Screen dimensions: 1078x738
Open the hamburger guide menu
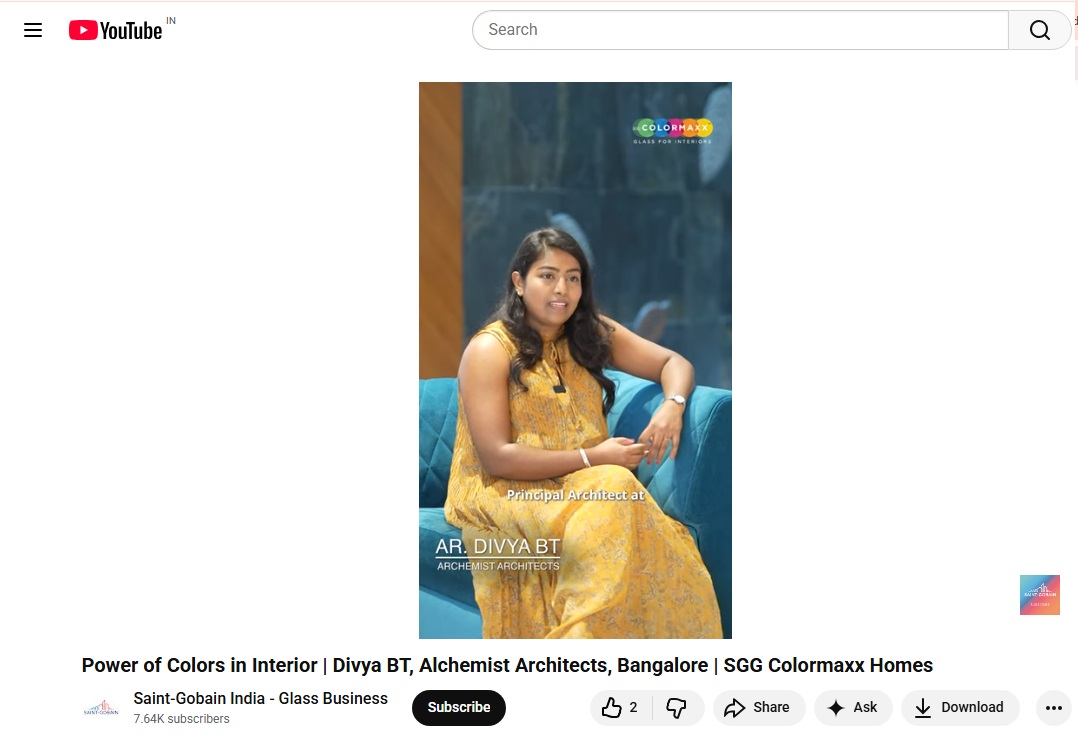33,30
